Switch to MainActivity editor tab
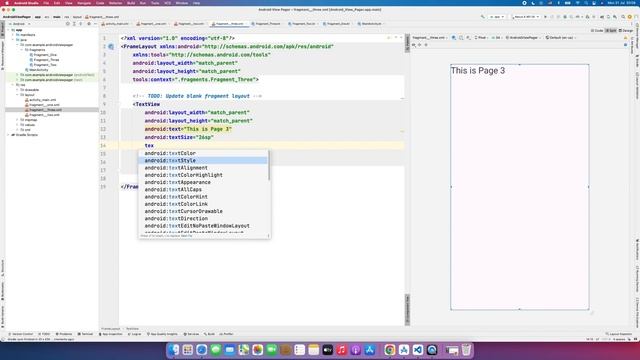This screenshot has width=640, height=360. click(370, 24)
